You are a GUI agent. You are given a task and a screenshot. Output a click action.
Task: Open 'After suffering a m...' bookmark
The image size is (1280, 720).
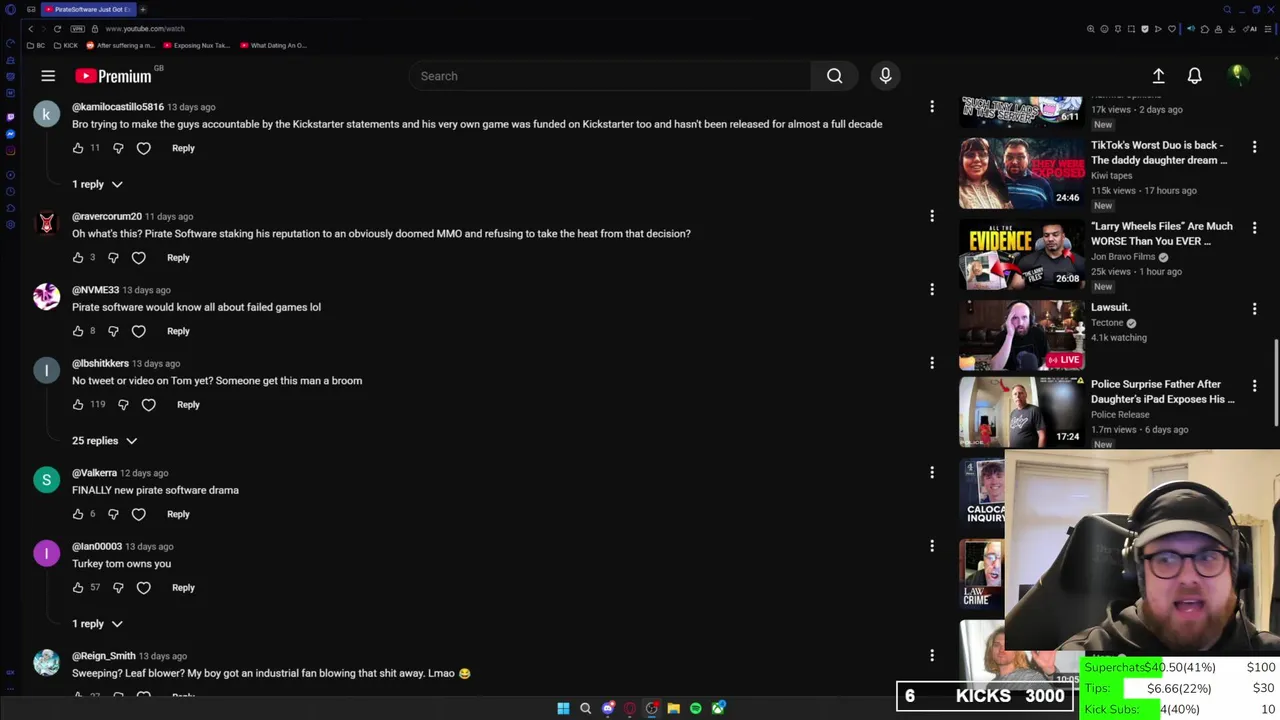[121, 45]
